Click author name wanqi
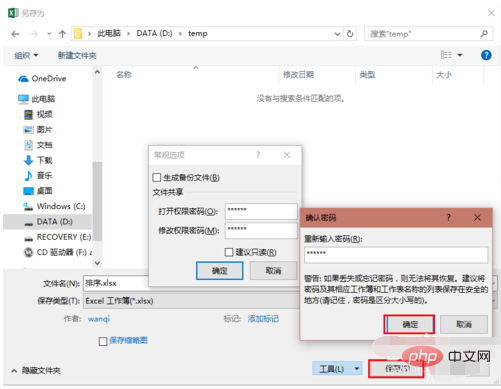 pos(99,319)
